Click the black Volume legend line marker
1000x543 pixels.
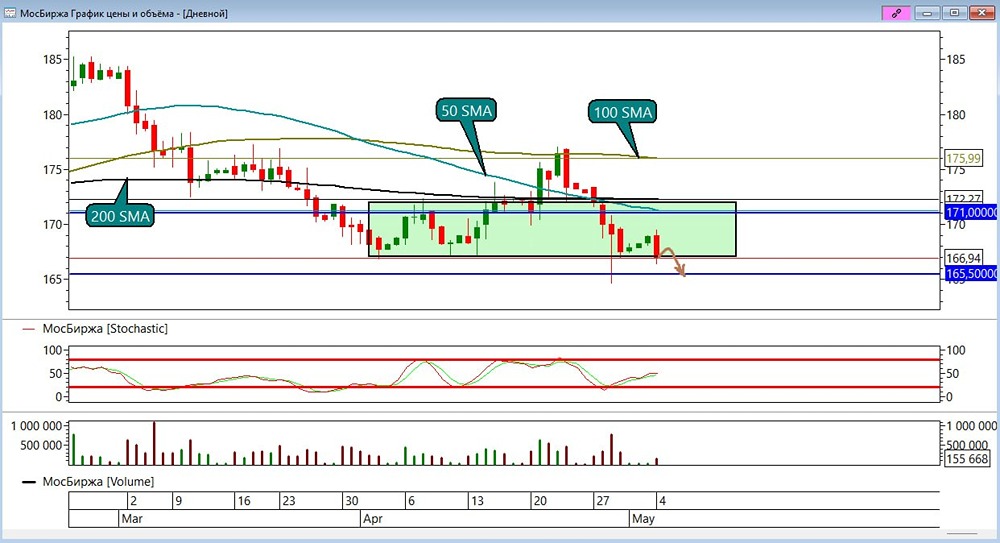[29, 482]
